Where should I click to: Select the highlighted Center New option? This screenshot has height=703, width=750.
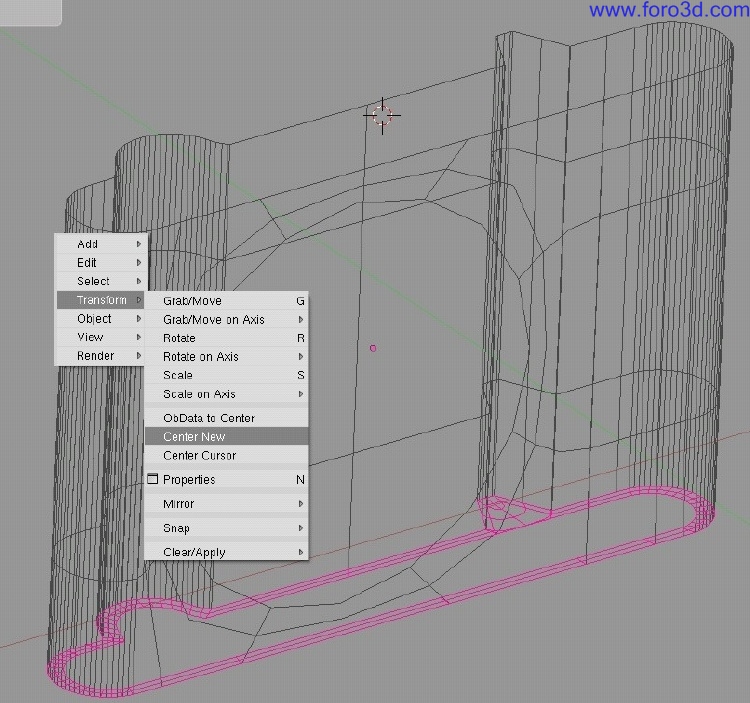click(227, 437)
